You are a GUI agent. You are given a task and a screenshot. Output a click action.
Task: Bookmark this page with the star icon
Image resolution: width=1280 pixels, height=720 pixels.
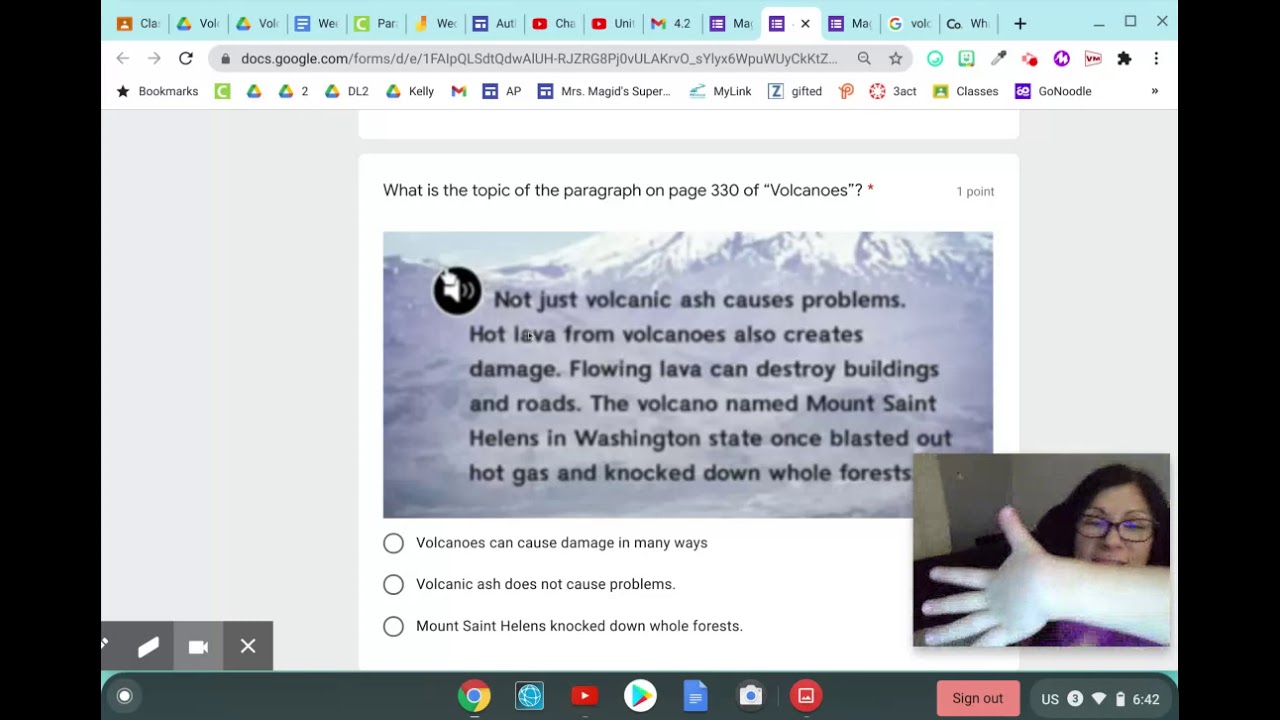(x=895, y=59)
